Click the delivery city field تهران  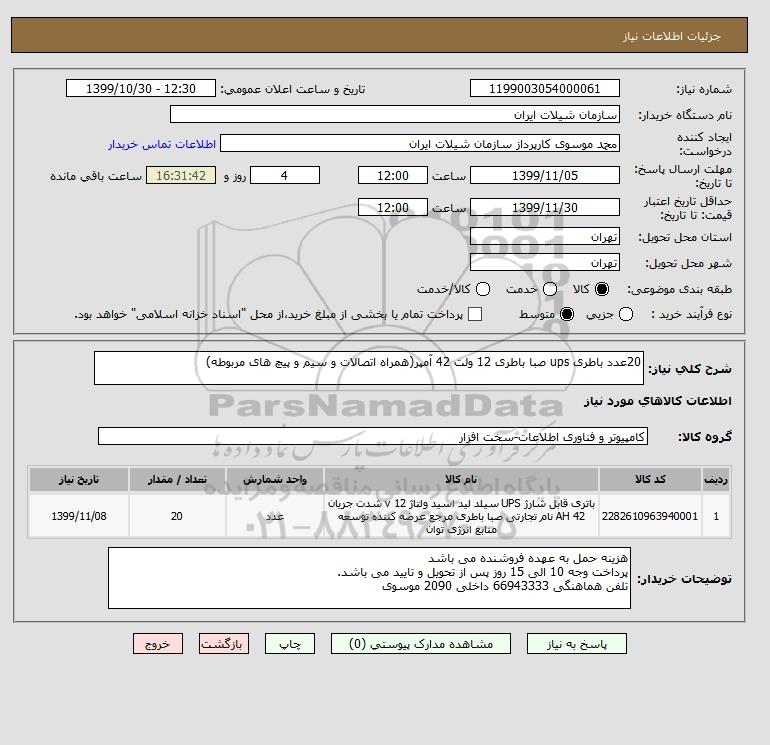click(x=545, y=263)
